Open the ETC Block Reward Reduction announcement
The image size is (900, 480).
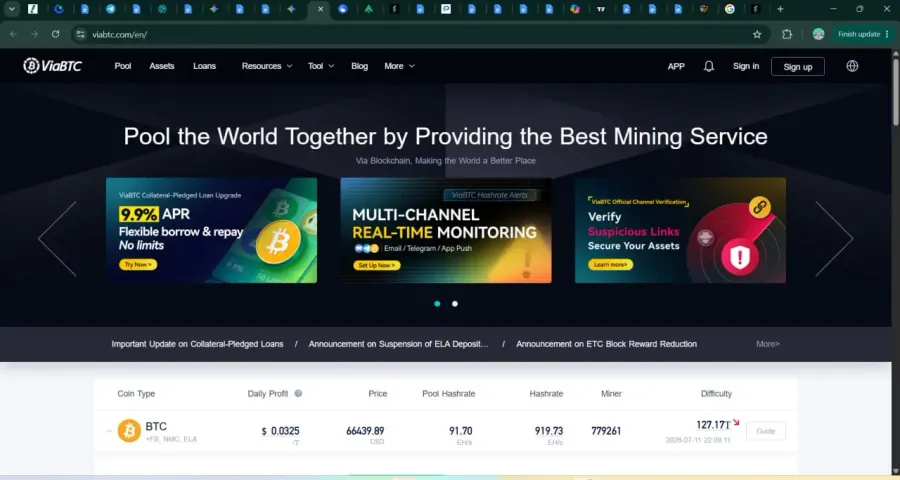coord(606,344)
